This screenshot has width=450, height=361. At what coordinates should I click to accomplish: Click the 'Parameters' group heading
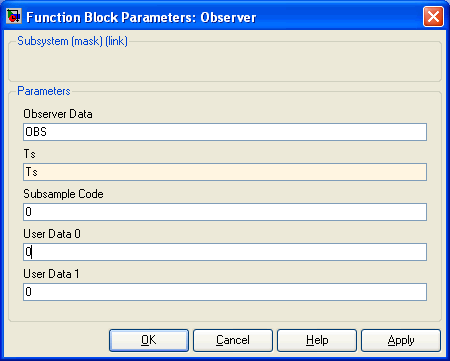[x=44, y=91]
